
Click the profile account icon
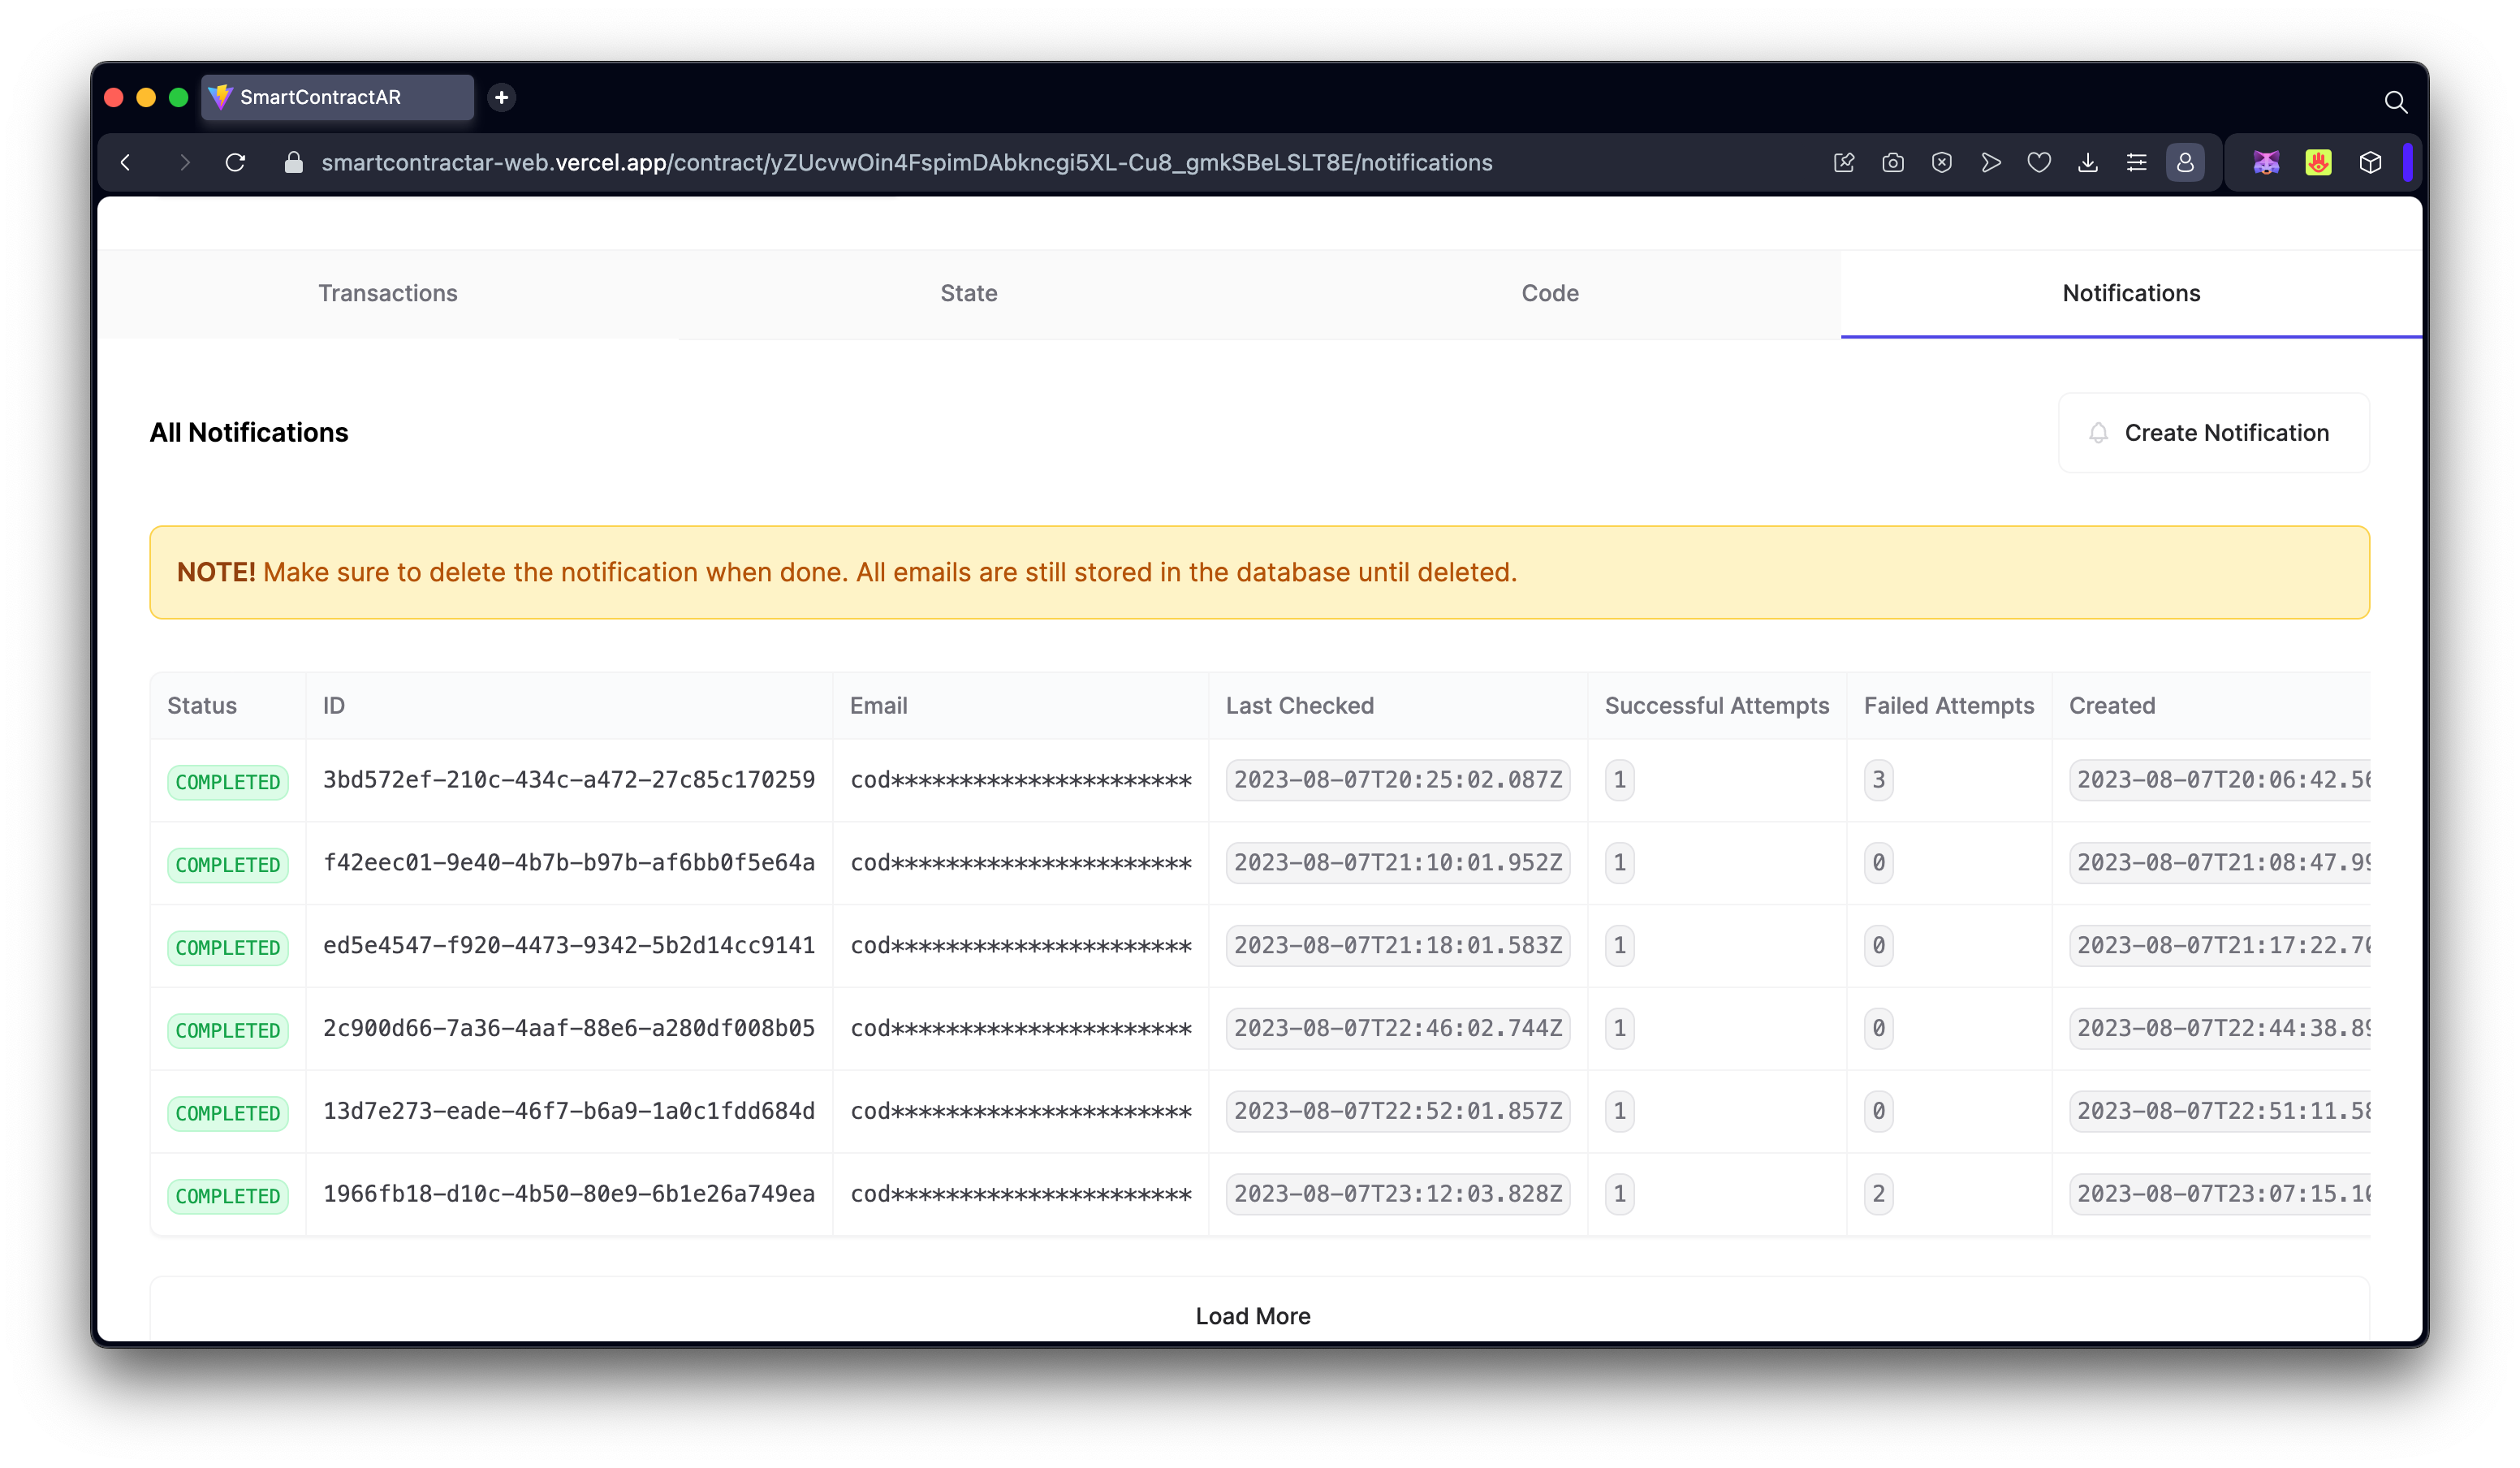point(2185,162)
